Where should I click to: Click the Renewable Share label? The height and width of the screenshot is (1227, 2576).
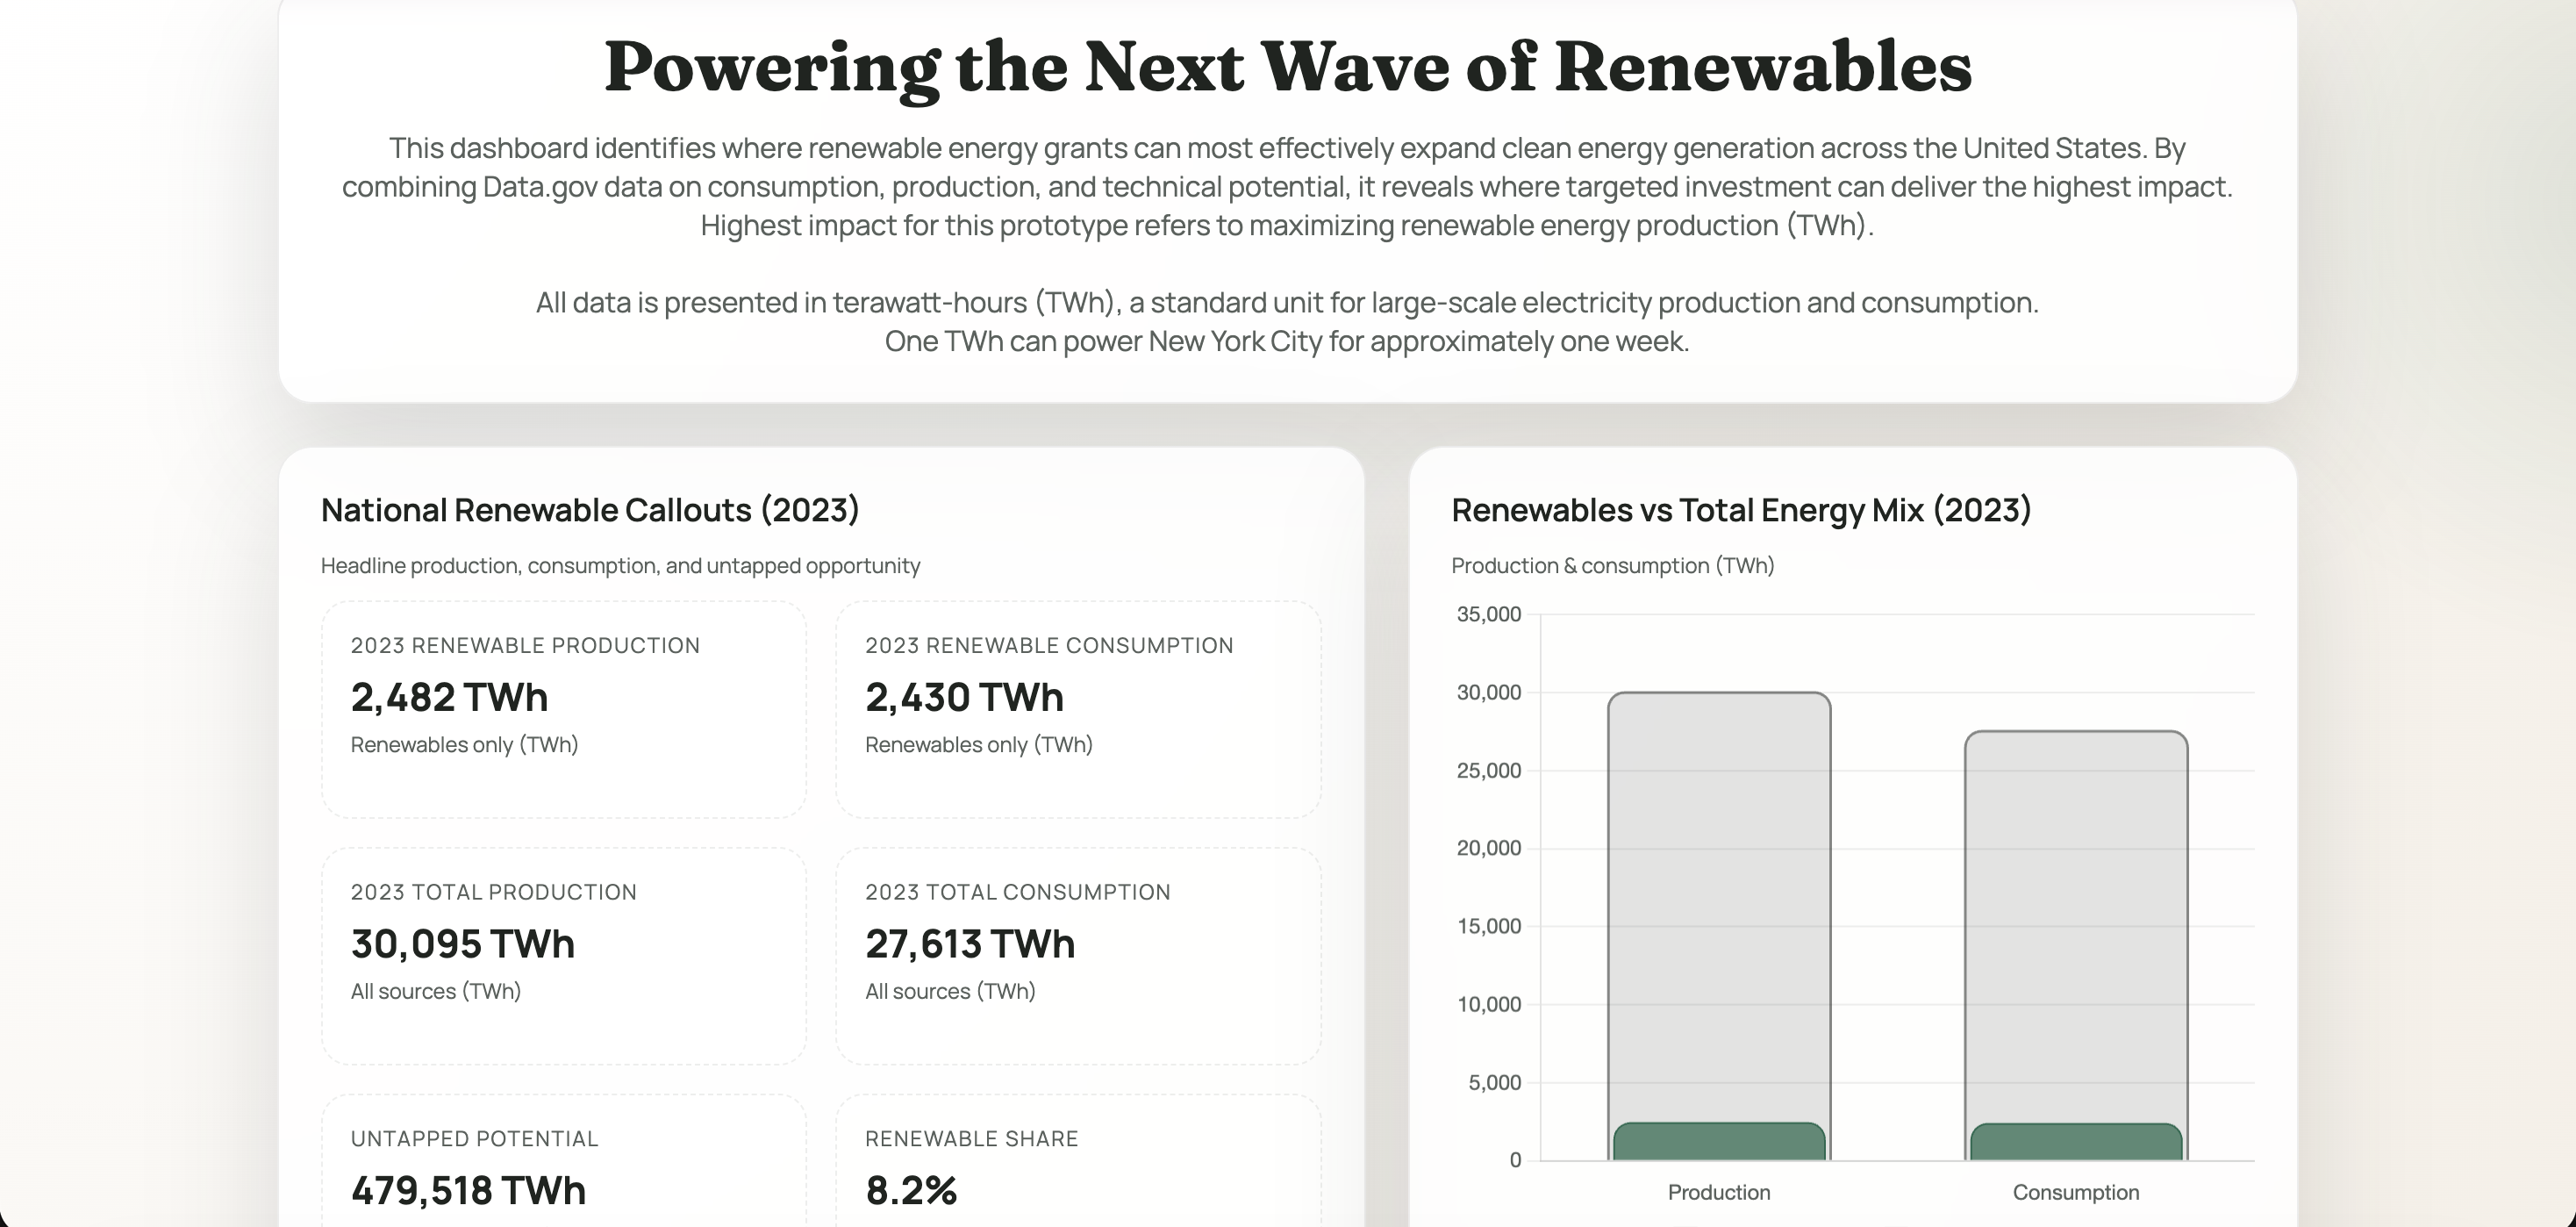[x=972, y=1139]
